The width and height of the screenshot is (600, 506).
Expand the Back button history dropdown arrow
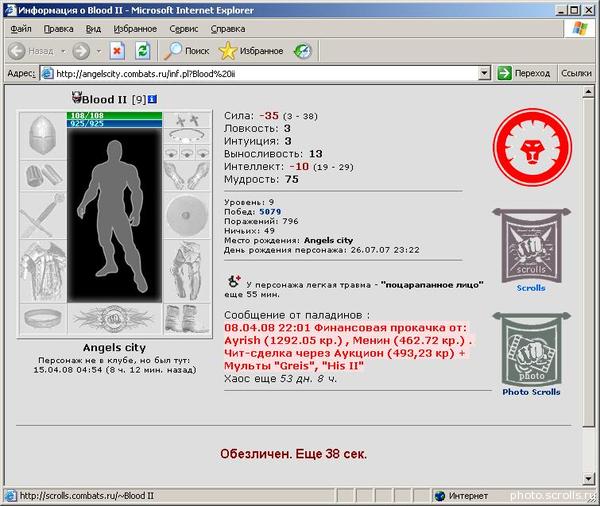coord(63,51)
